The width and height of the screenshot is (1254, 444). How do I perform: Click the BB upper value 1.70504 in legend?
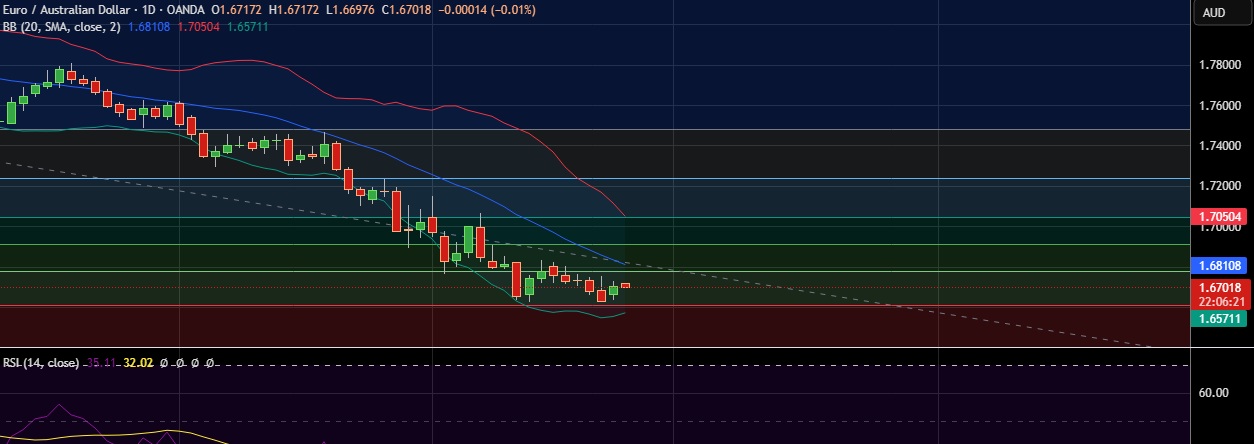pyautogui.click(x=198, y=27)
